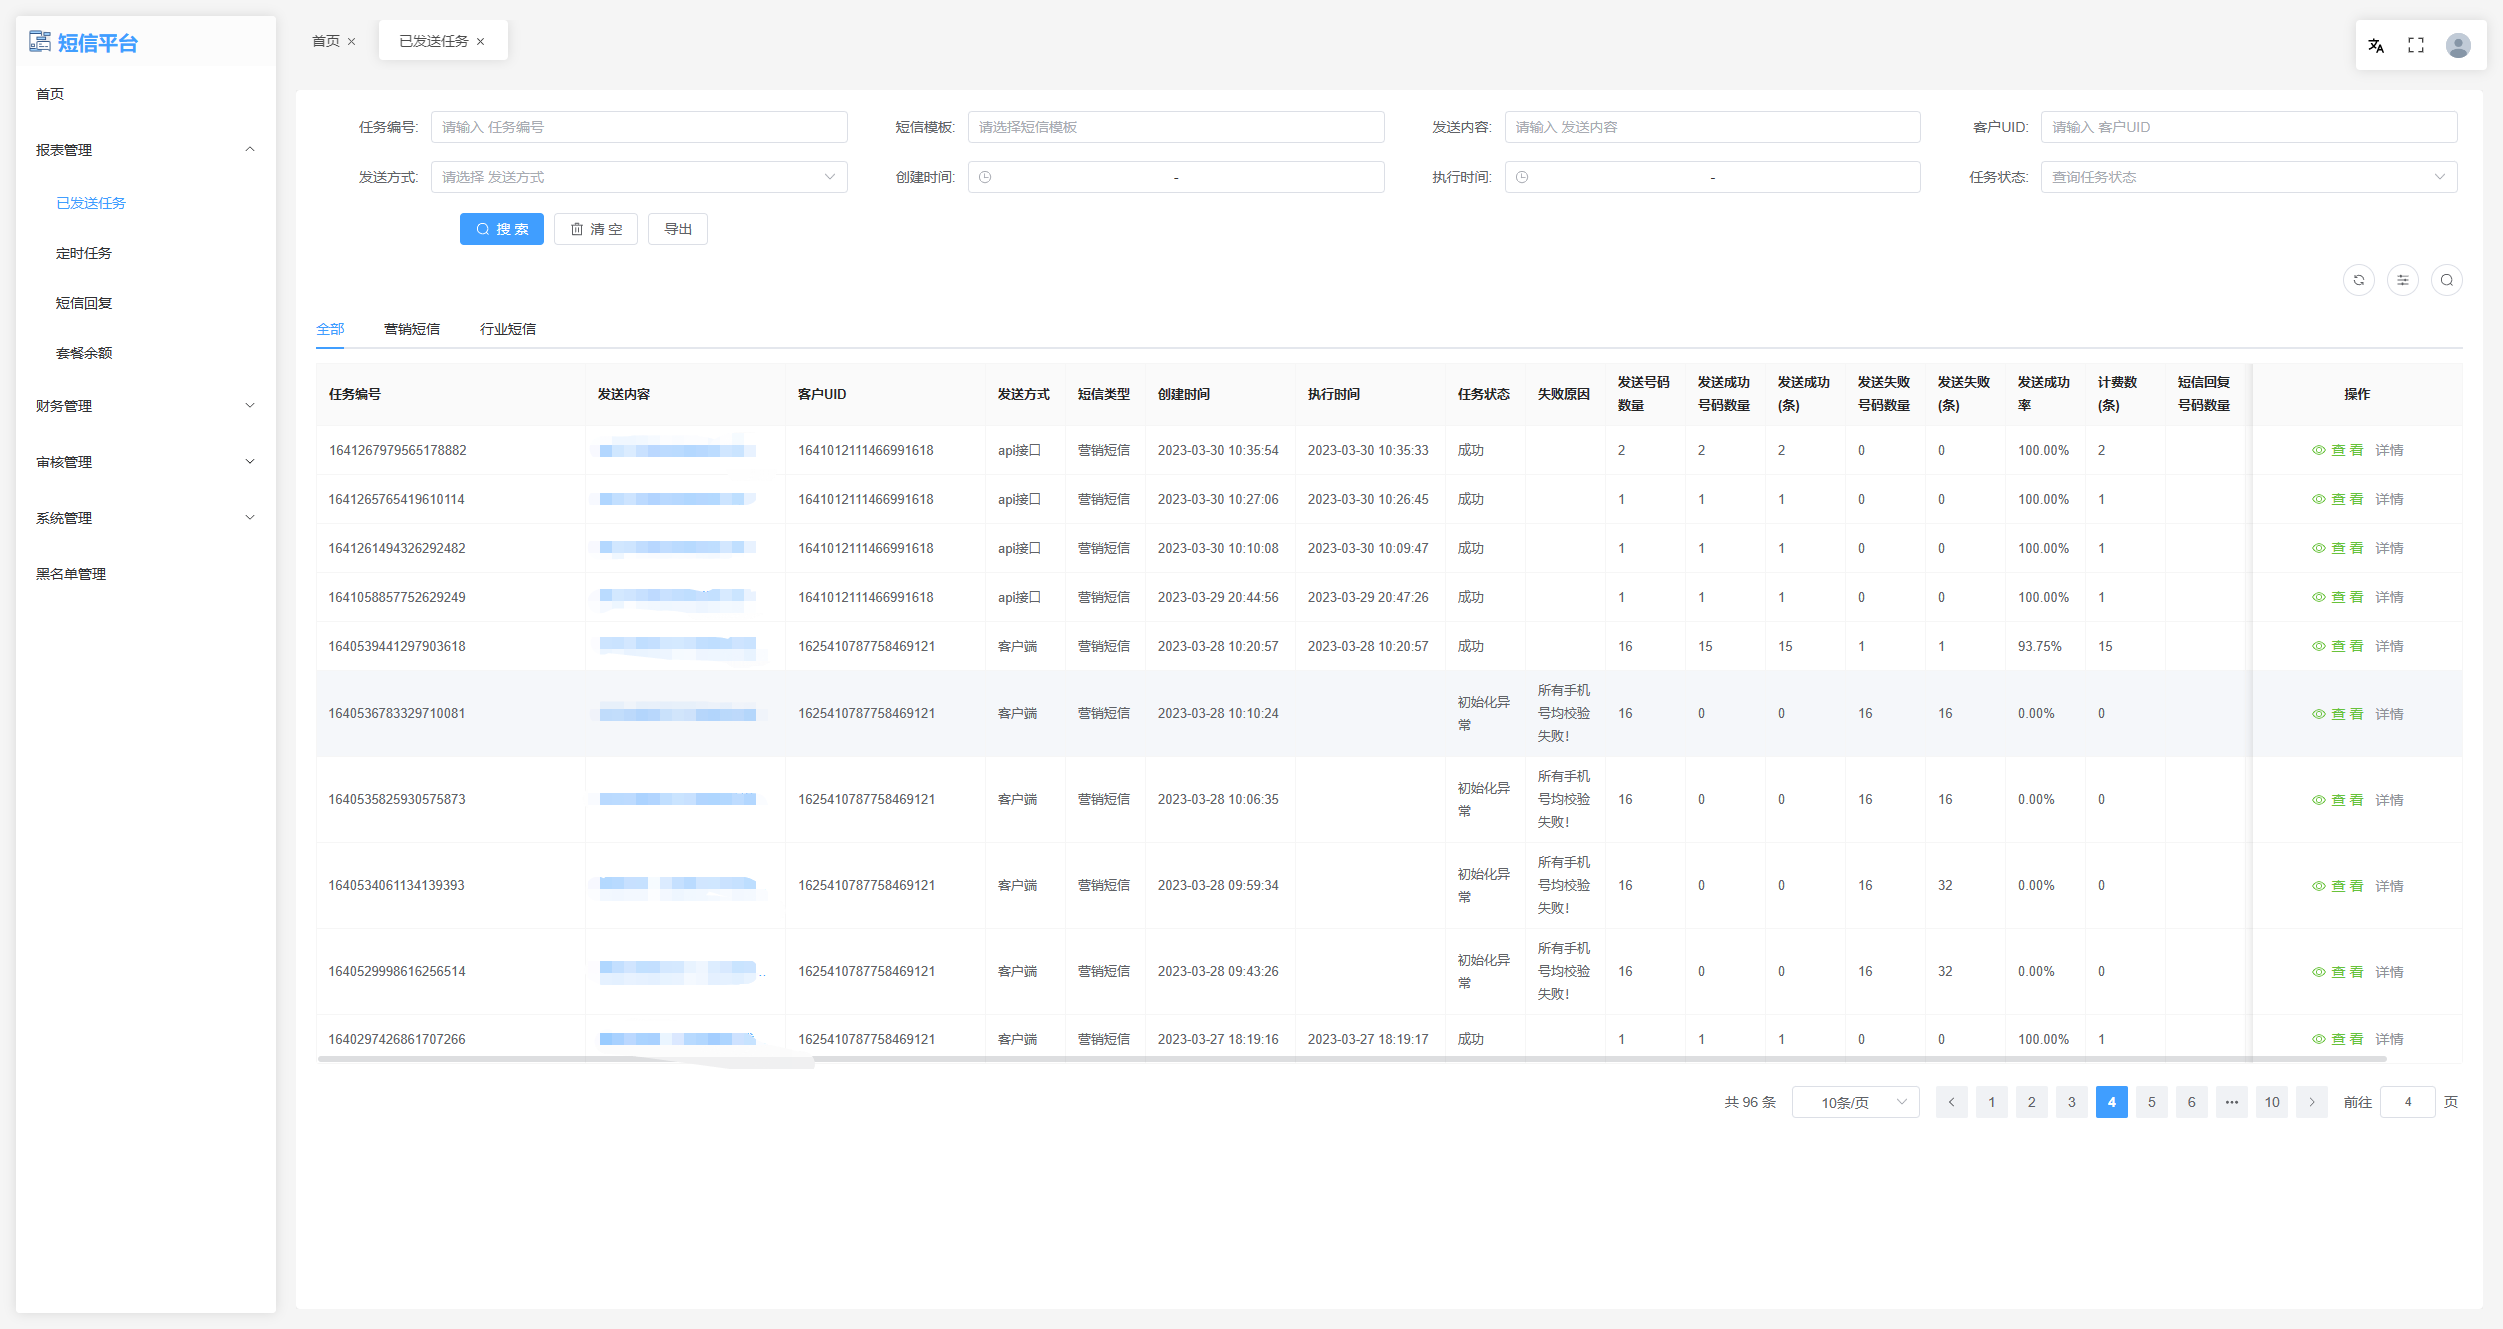Open 详情 for task 1641267979565178882
Screen dimensions: 2503x1329
[x=2389, y=450]
